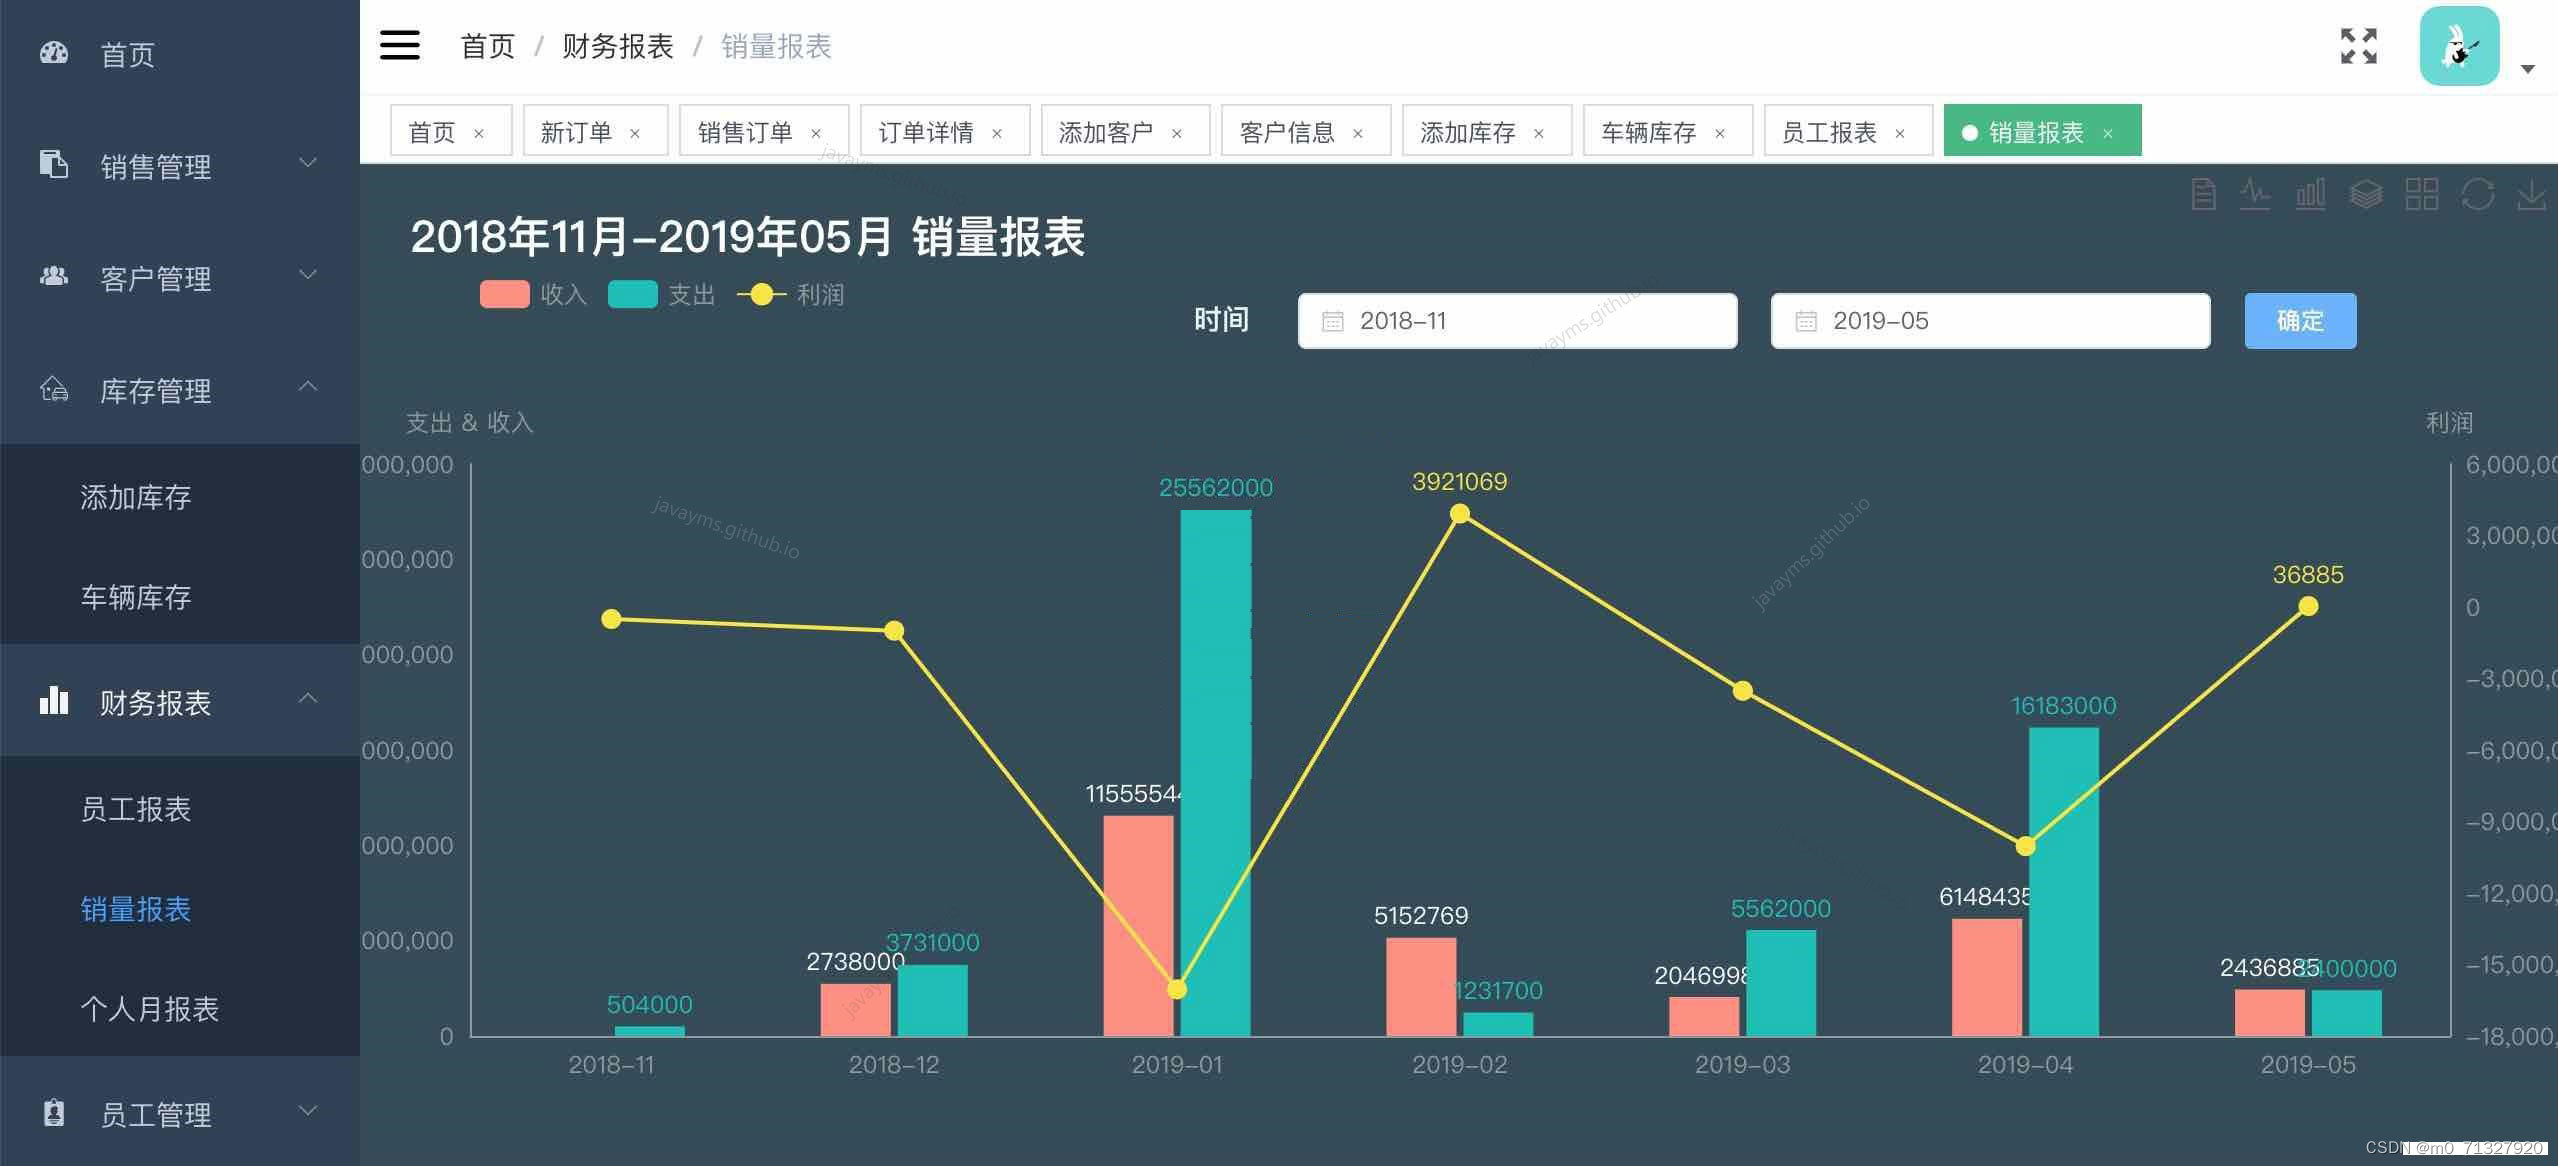Close the 添加客户 tab
Image resolution: width=2558 pixels, height=1166 pixels.
tap(1177, 134)
